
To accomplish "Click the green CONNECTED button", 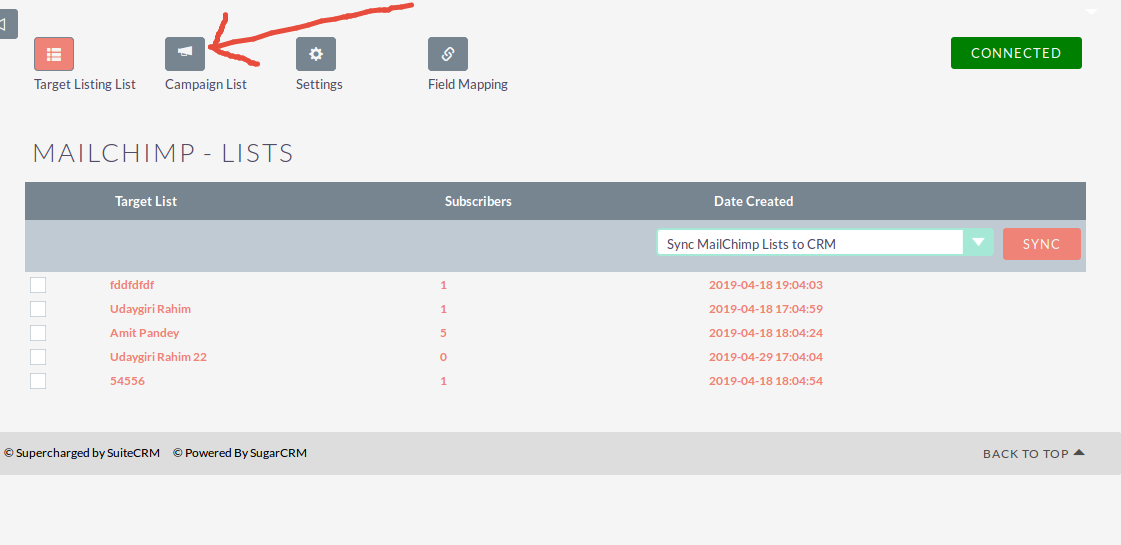I will [1016, 53].
